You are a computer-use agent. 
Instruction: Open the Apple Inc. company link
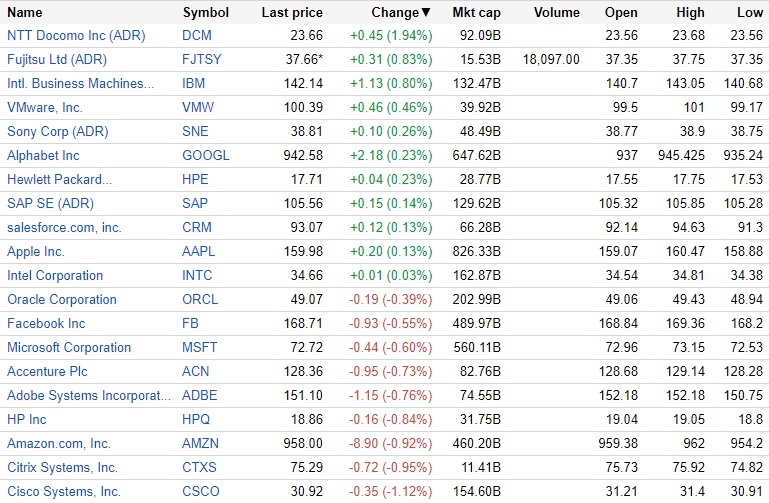[36, 252]
